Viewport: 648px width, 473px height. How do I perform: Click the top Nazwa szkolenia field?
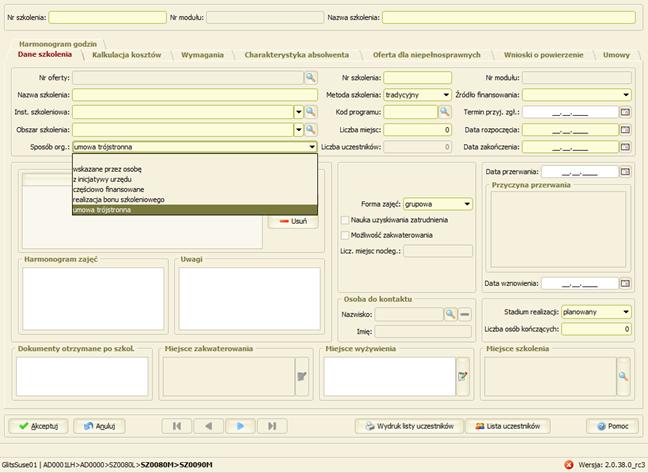[x=509, y=17]
